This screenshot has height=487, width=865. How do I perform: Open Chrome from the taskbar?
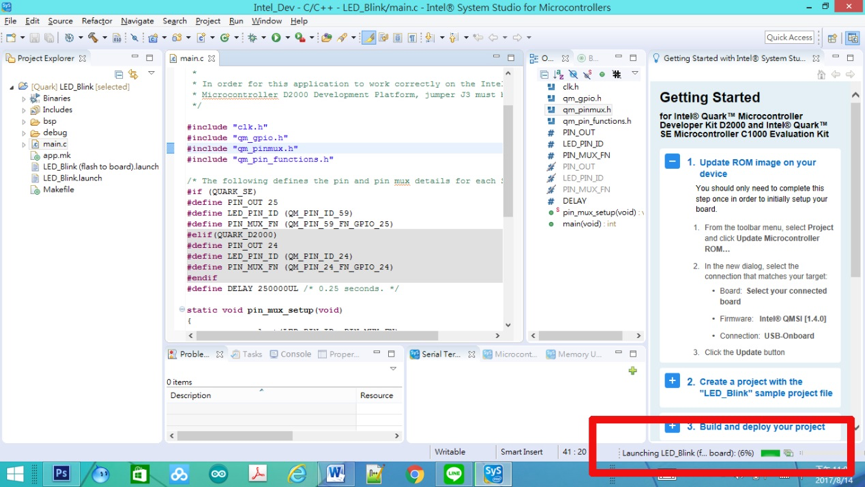[x=415, y=474]
